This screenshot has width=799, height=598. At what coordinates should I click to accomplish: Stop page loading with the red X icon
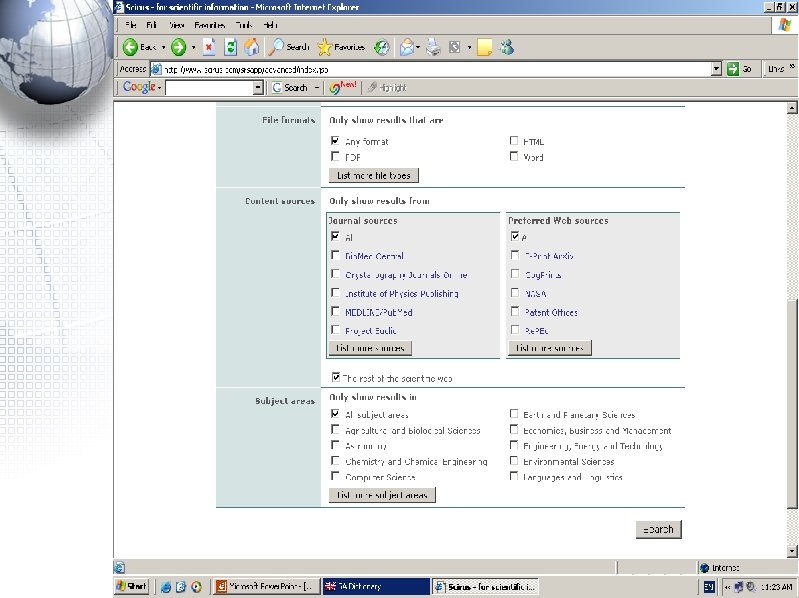click(209, 47)
